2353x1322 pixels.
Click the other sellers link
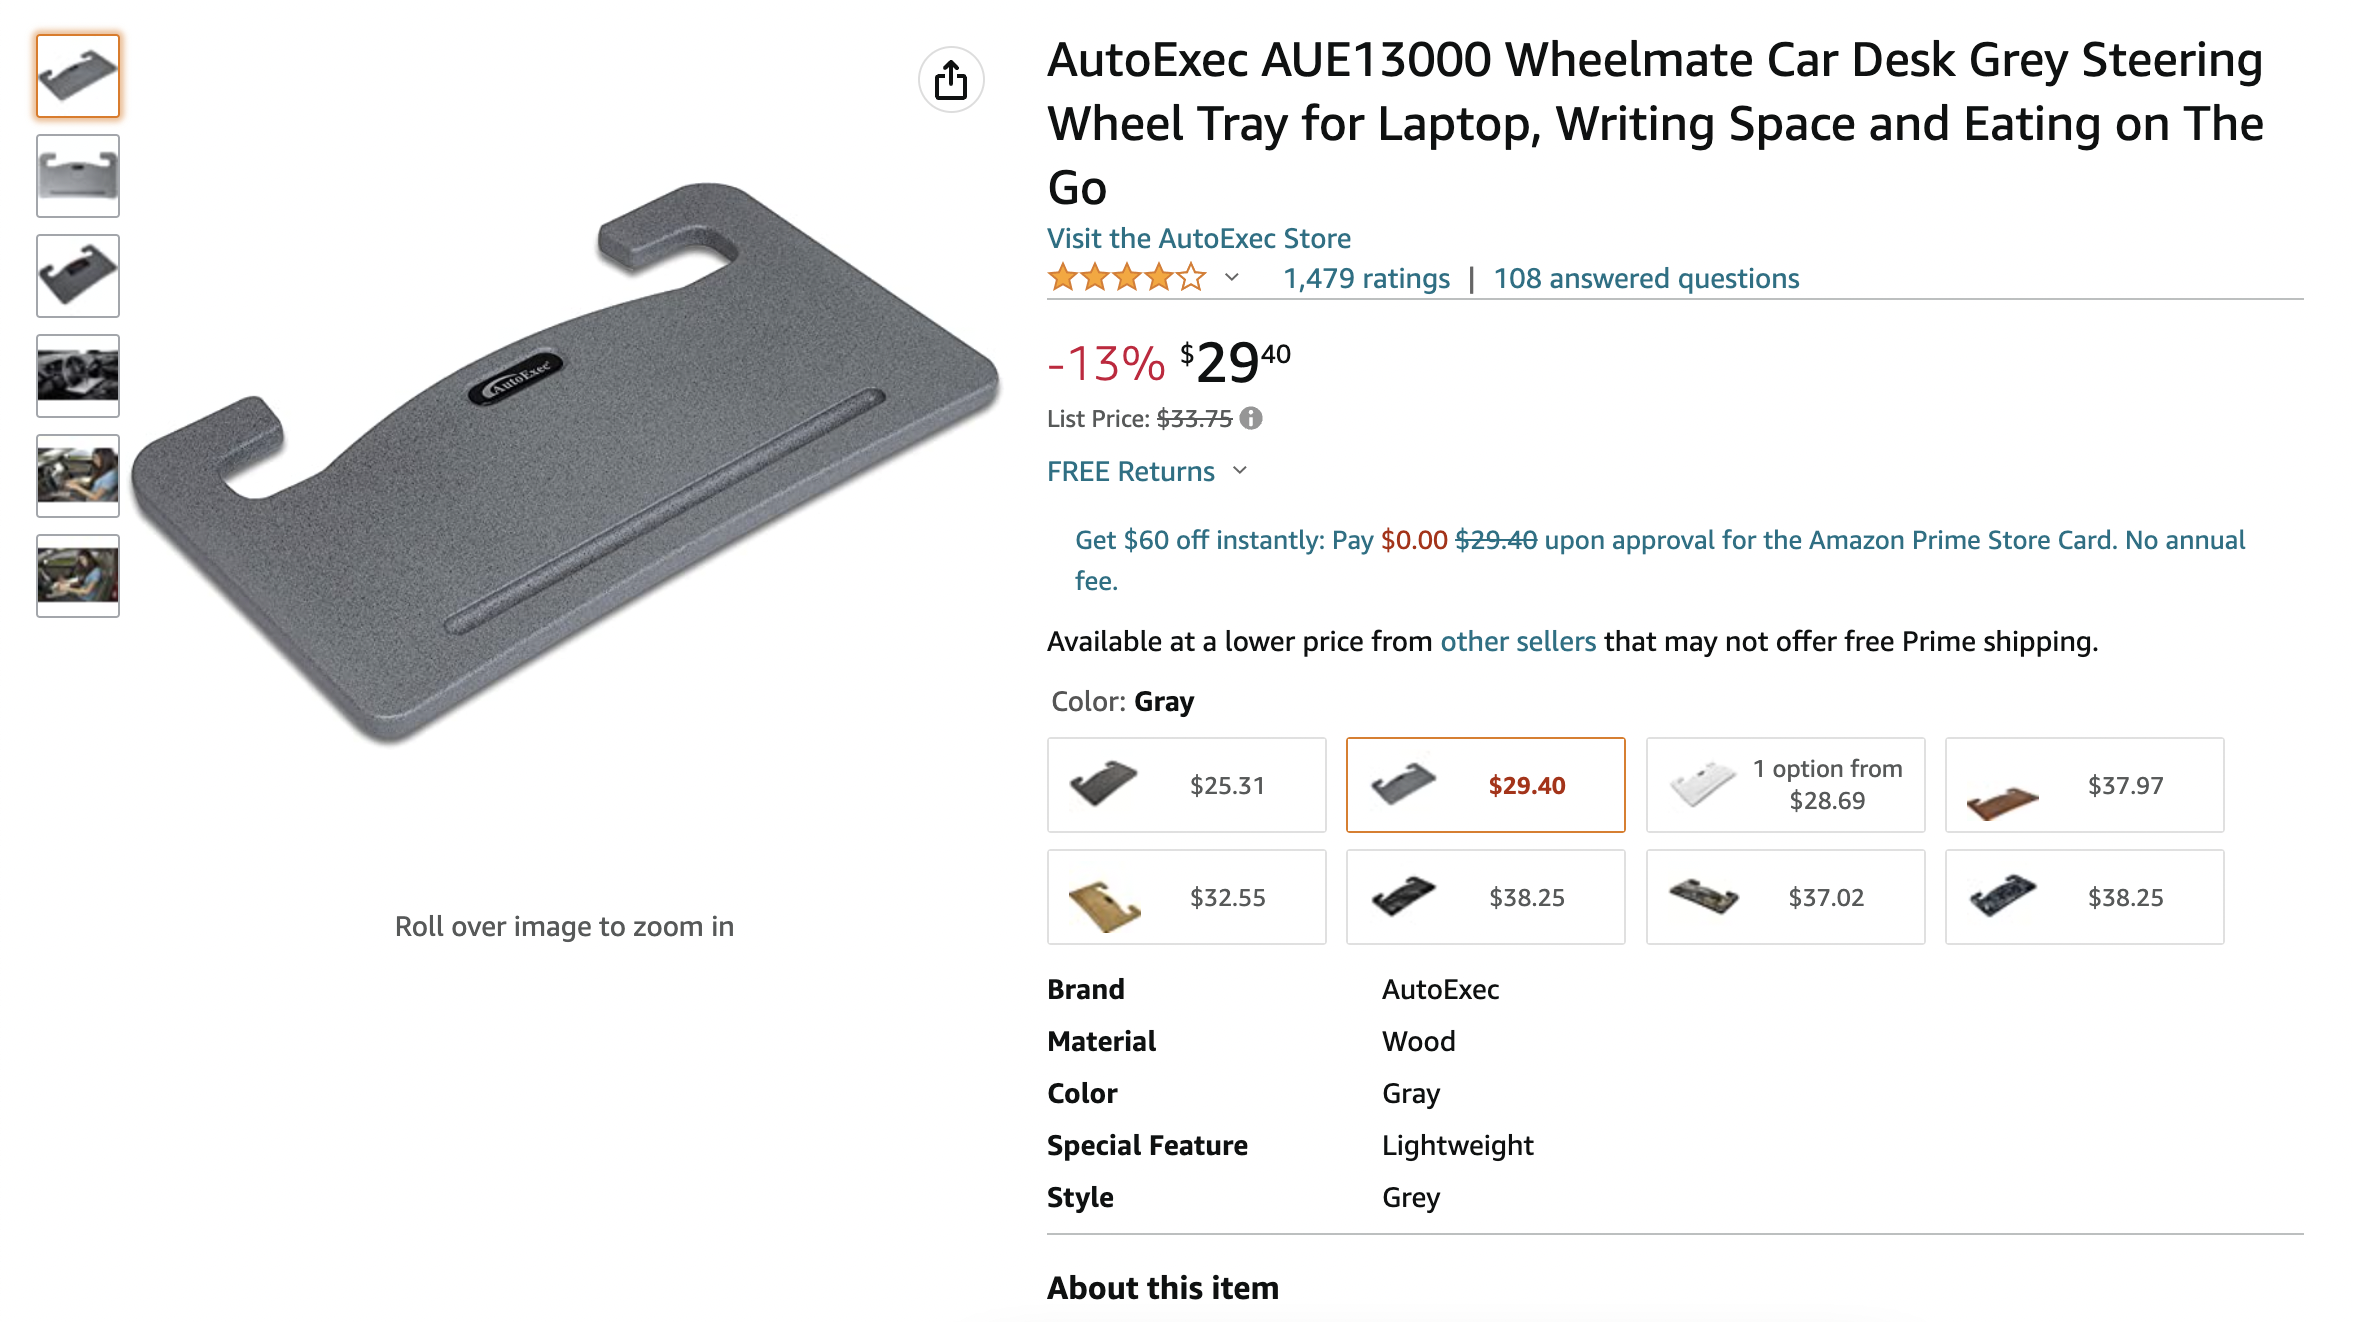pos(1517,641)
